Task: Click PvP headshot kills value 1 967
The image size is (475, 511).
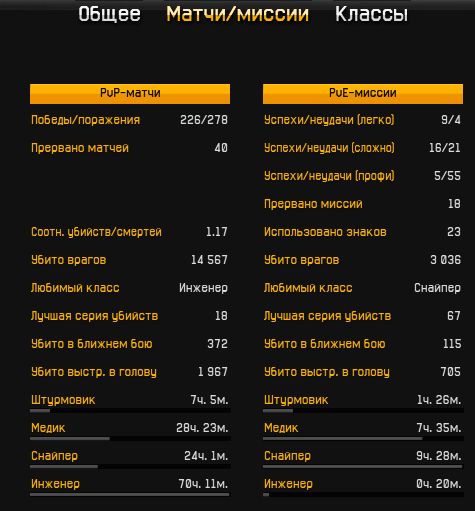Action: coord(213,372)
